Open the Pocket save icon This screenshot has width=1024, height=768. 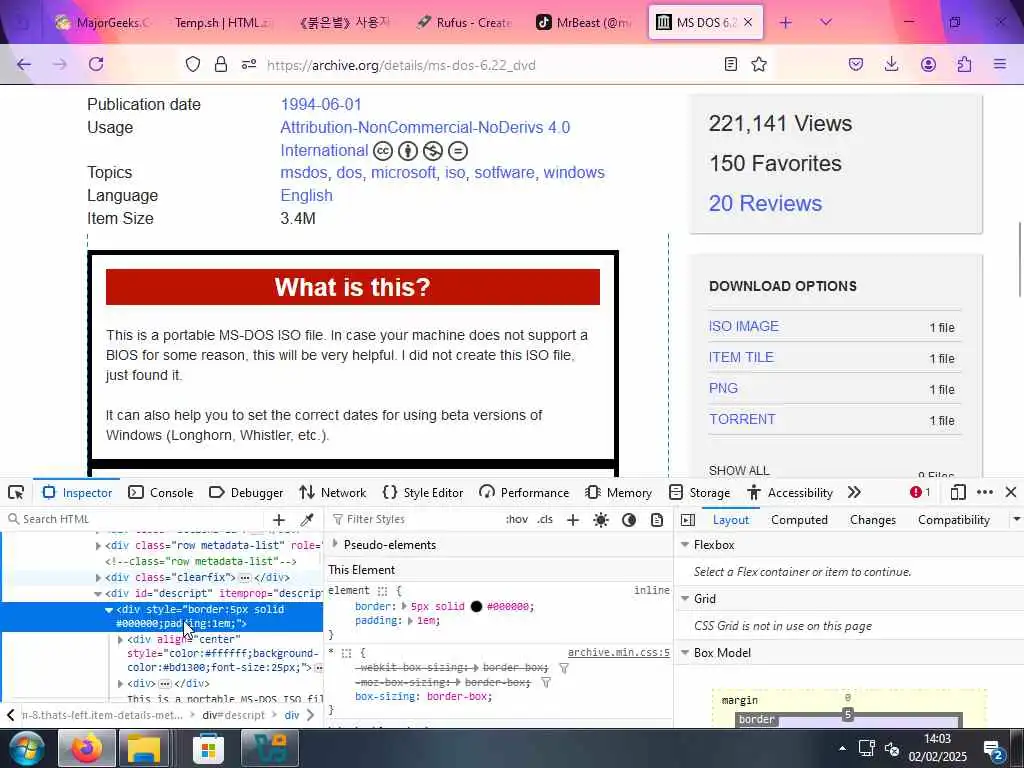coord(856,64)
